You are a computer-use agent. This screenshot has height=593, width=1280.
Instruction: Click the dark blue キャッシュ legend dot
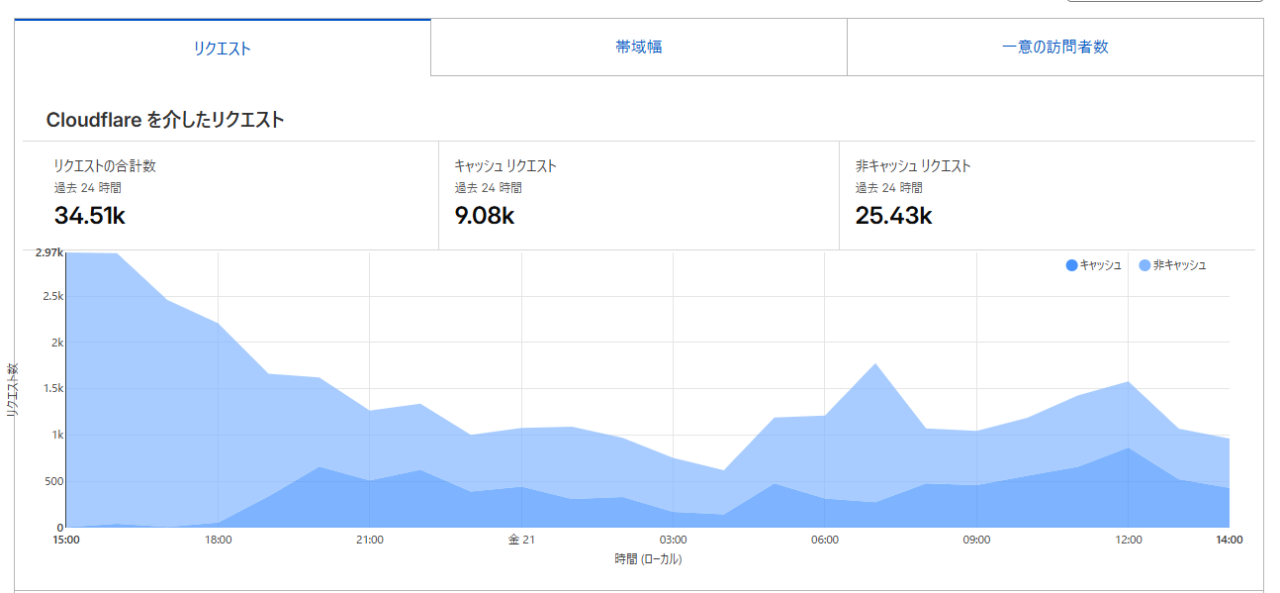(x=1072, y=265)
